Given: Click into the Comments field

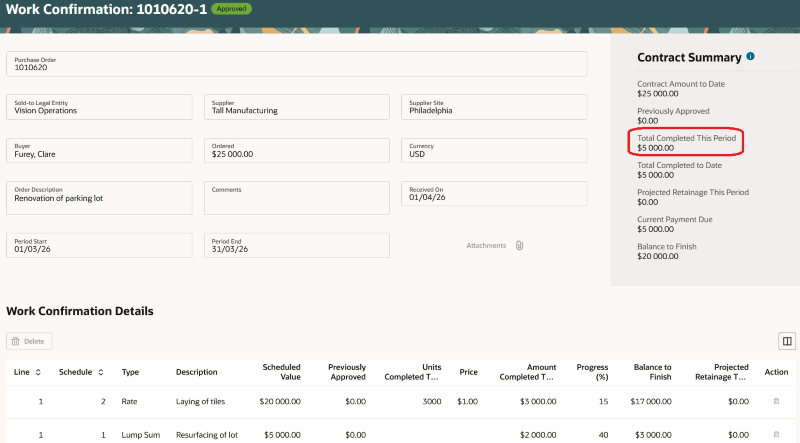Looking at the screenshot, I should 297,198.
